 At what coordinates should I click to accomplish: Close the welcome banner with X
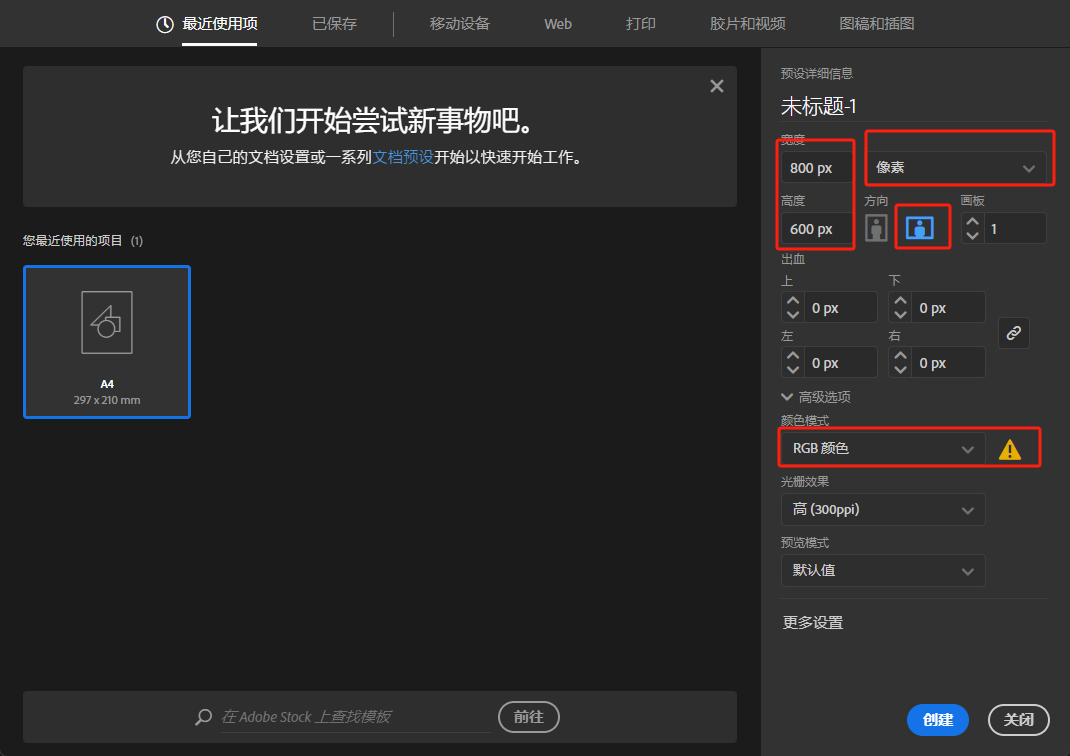[x=717, y=86]
